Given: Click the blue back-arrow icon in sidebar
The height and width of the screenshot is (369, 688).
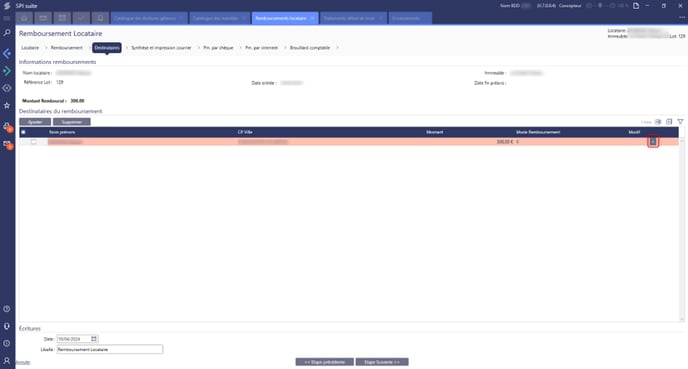Looking at the screenshot, I should pos(7,54).
